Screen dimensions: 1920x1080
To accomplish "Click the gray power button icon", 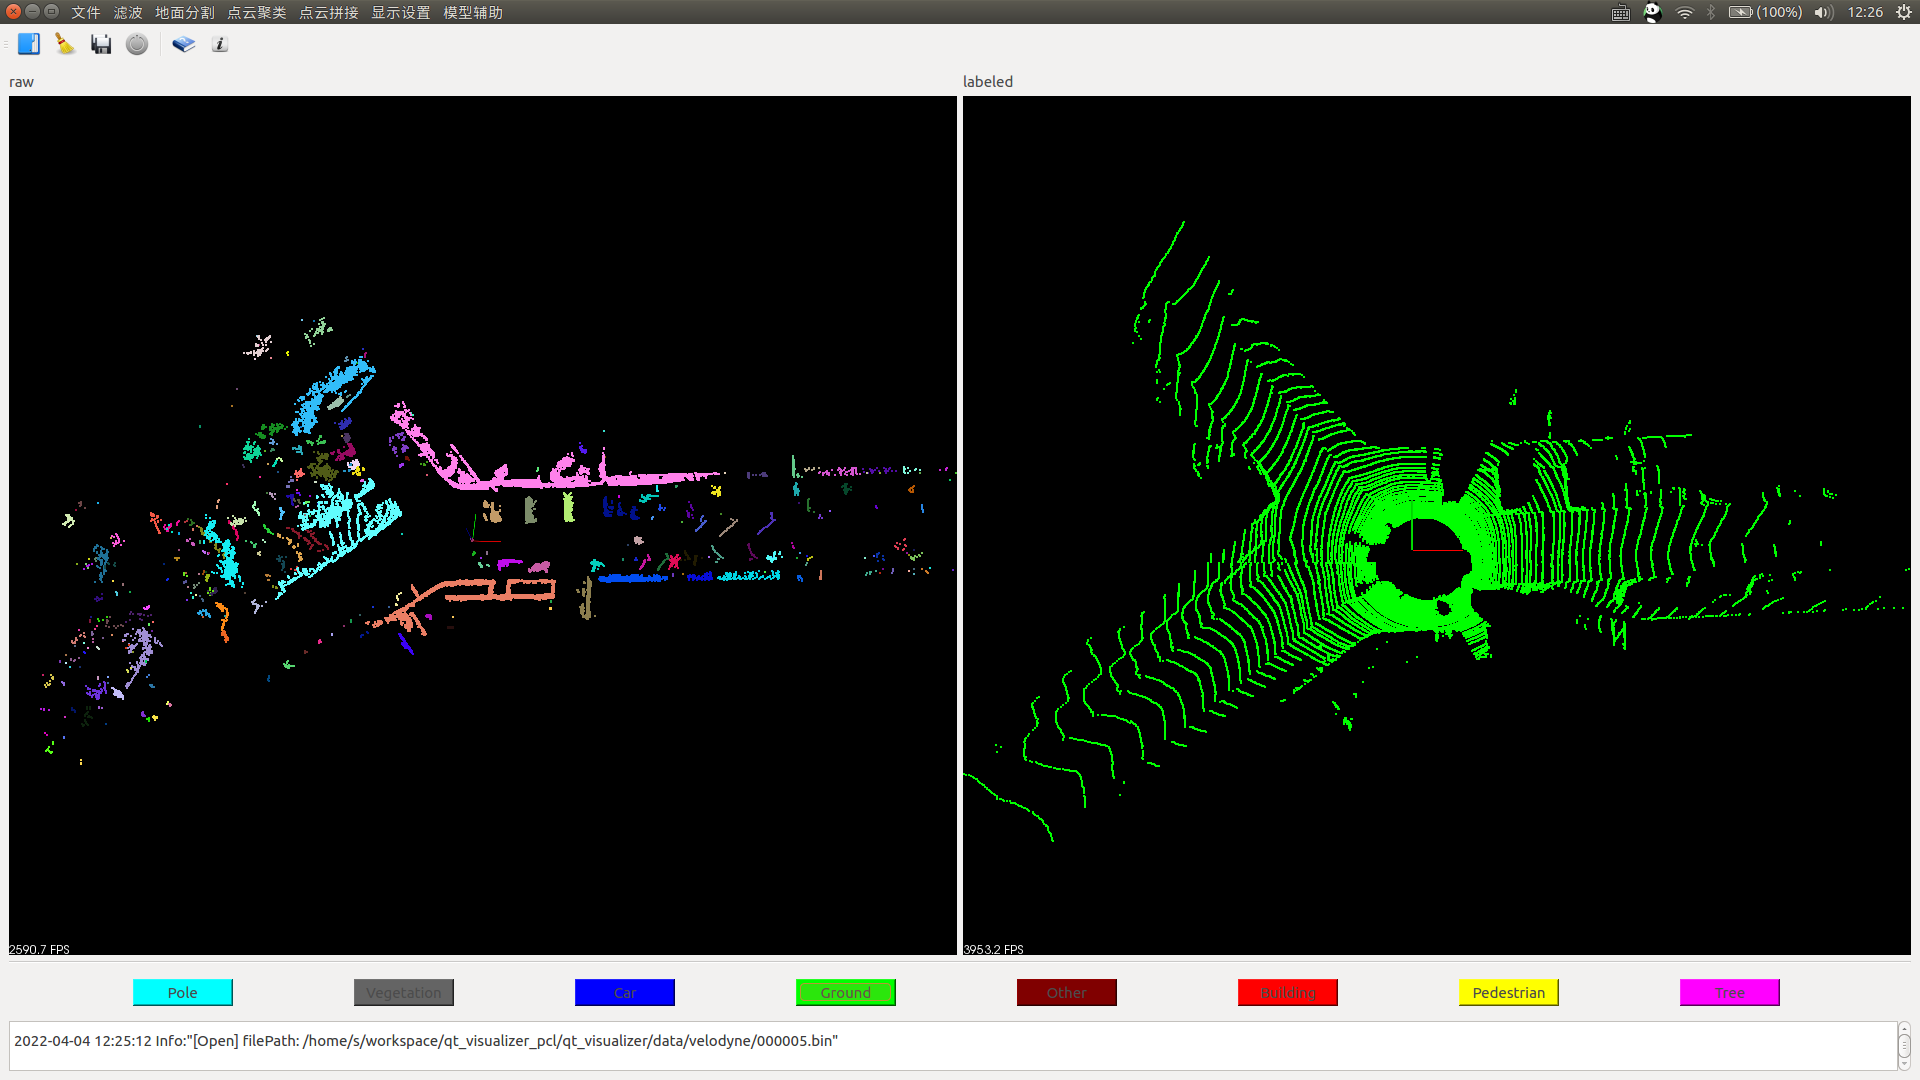I will pyautogui.click(x=137, y=44).
